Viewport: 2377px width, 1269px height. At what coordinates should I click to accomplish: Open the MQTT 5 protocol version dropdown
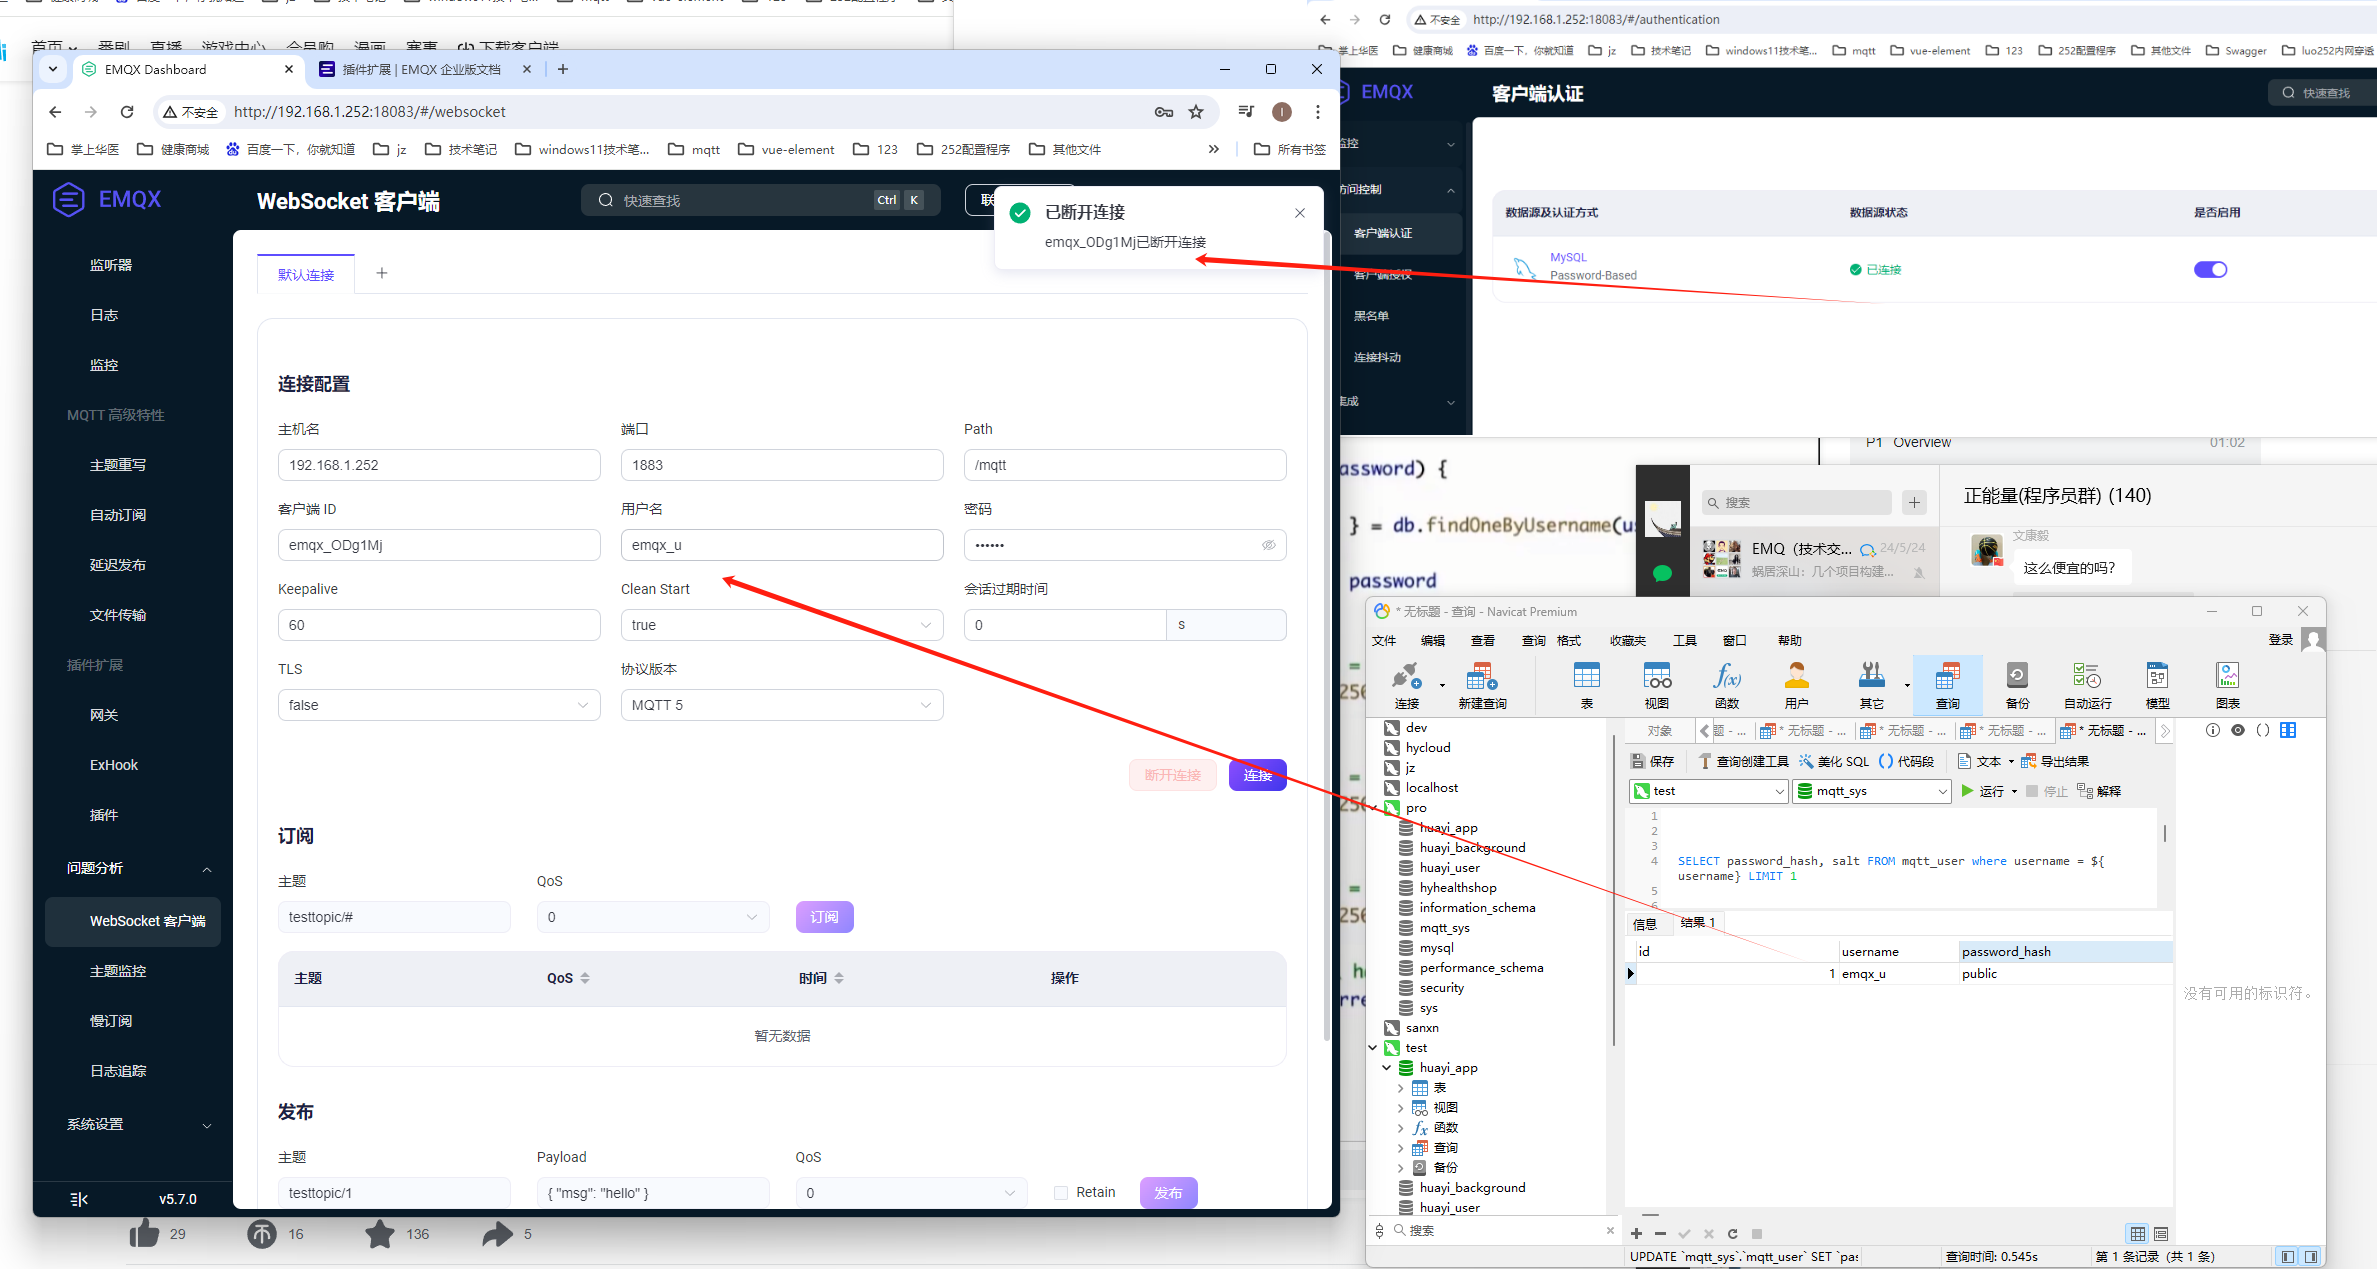781,705
